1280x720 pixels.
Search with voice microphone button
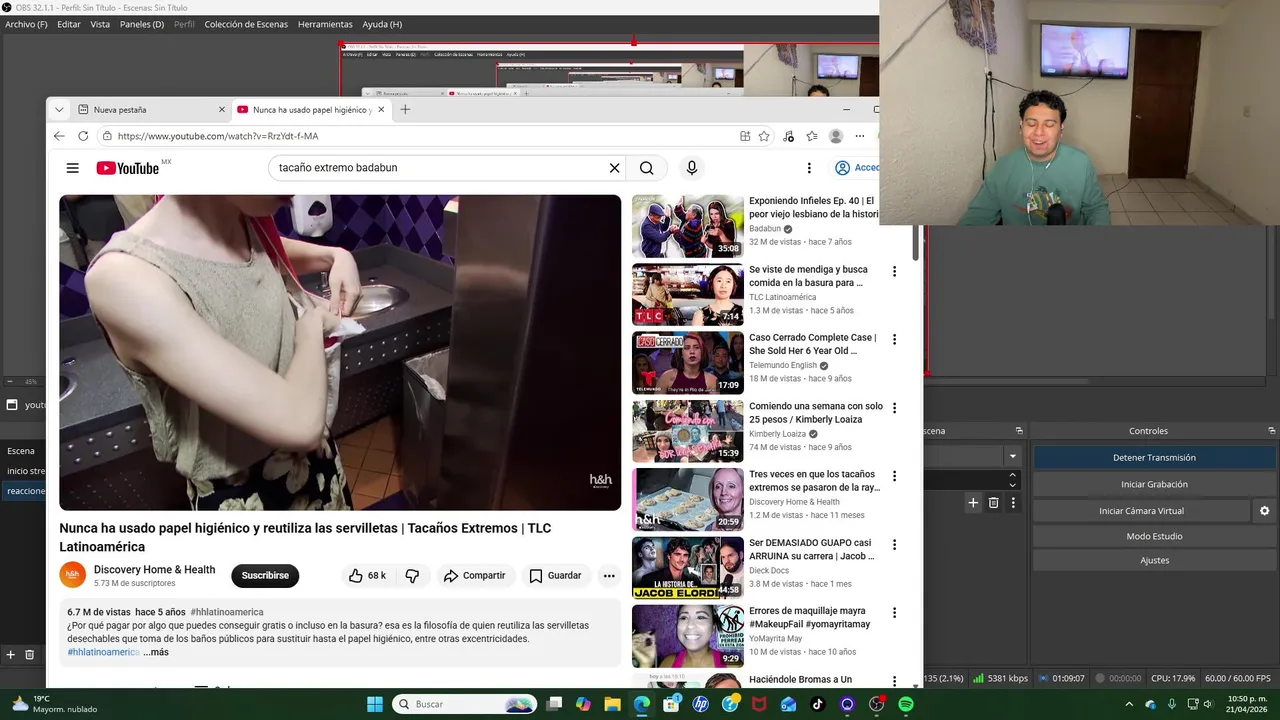point(691,168)
